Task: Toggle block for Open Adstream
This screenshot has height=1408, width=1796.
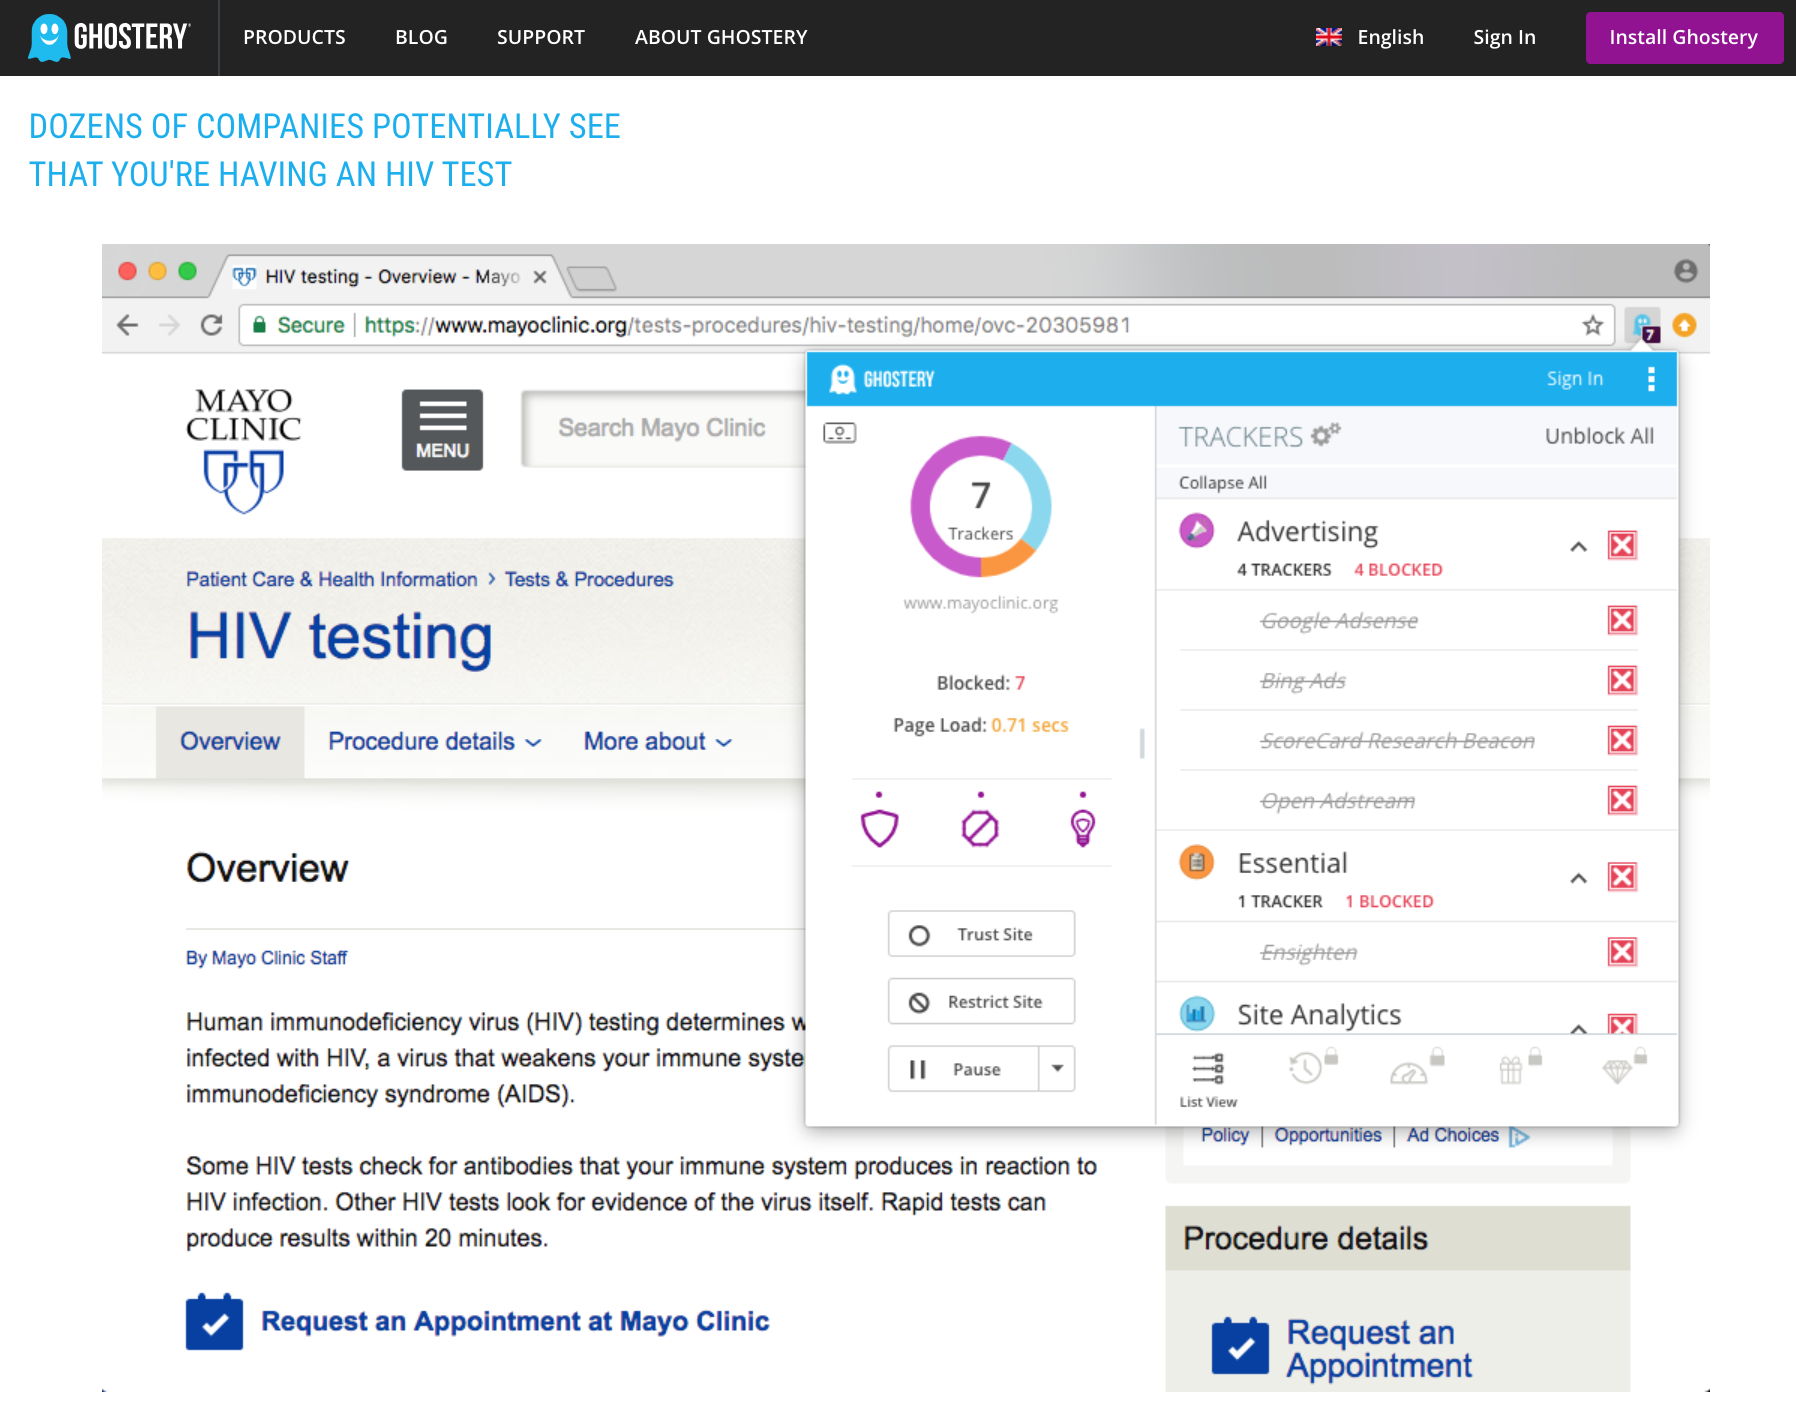Action: [x=1622, y=800]
